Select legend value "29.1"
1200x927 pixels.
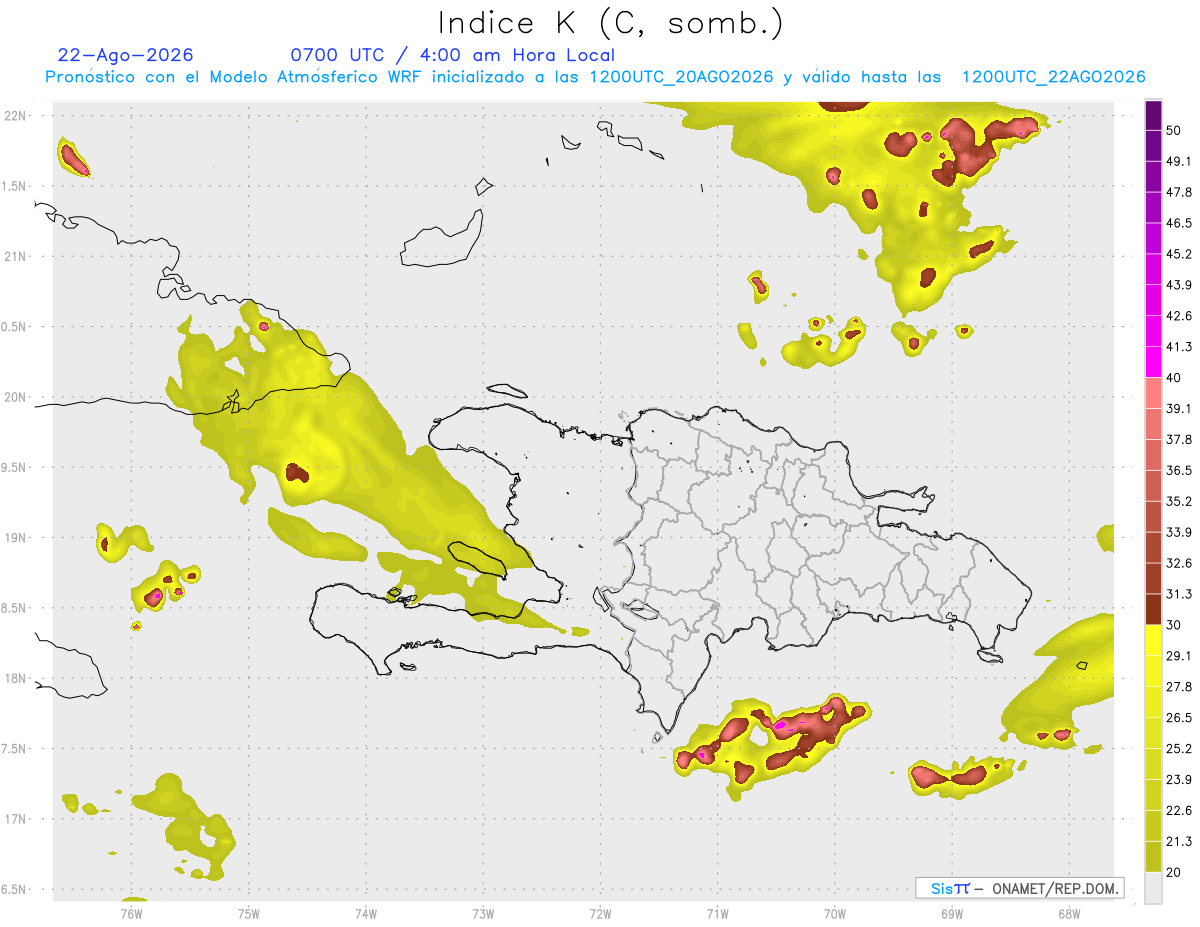(1179, 656)
